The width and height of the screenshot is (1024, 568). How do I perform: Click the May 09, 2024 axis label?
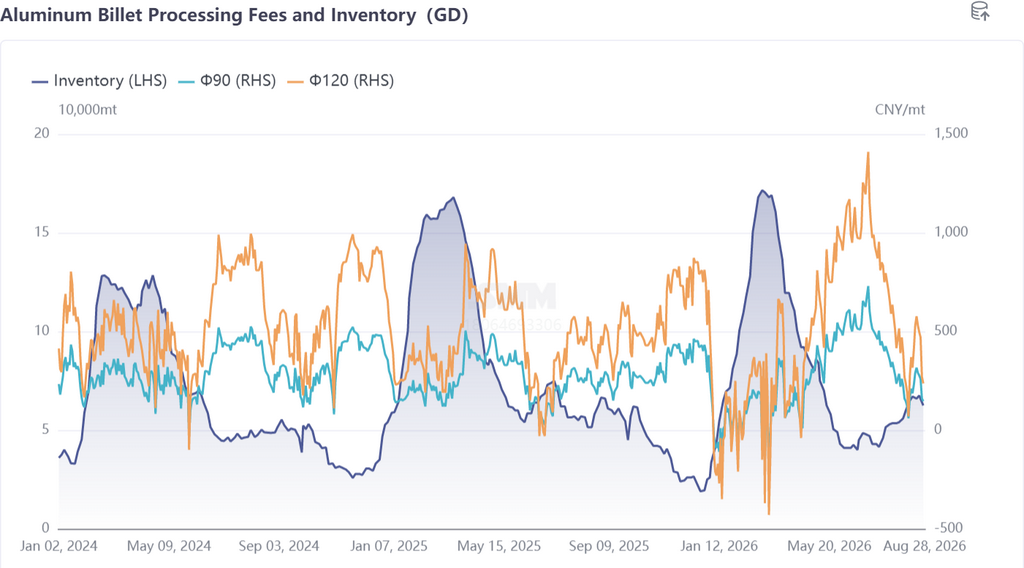(168, 546)
